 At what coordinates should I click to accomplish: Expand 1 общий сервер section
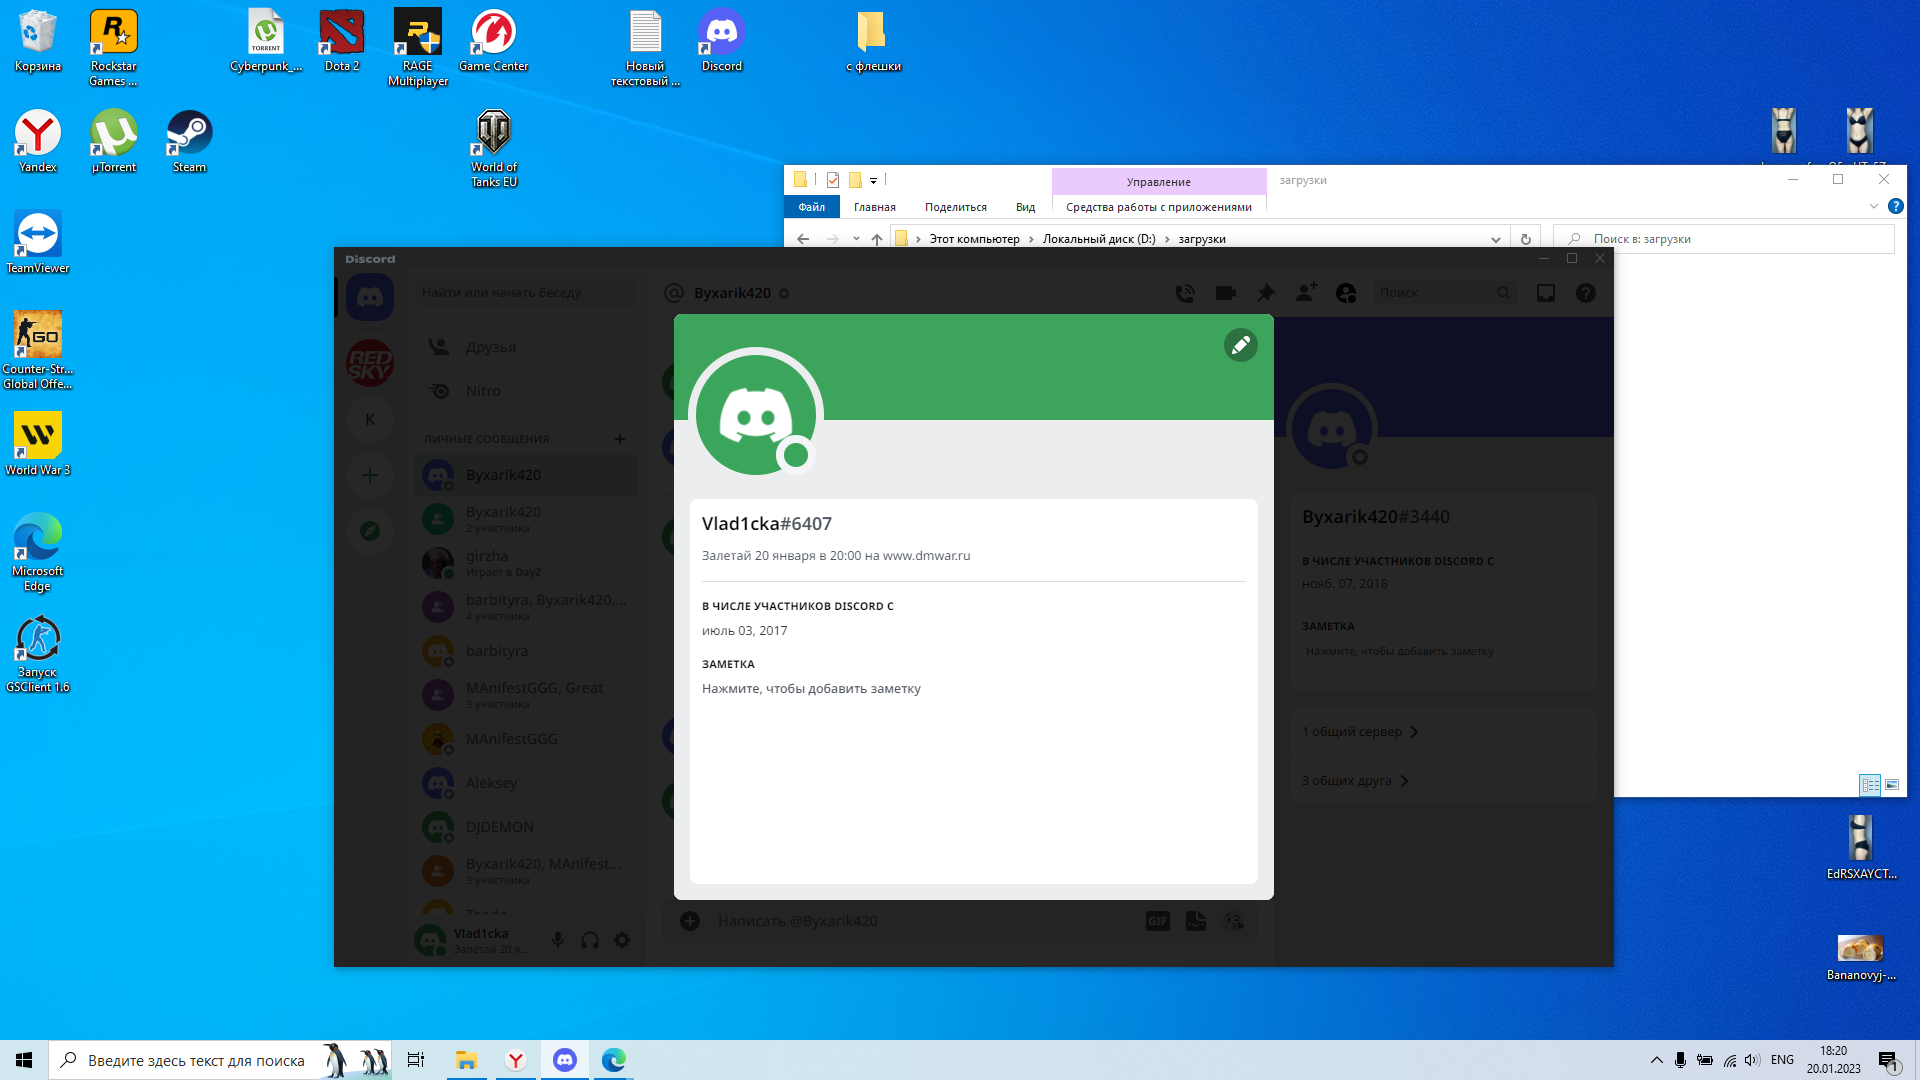click(x=1442, y=732)
